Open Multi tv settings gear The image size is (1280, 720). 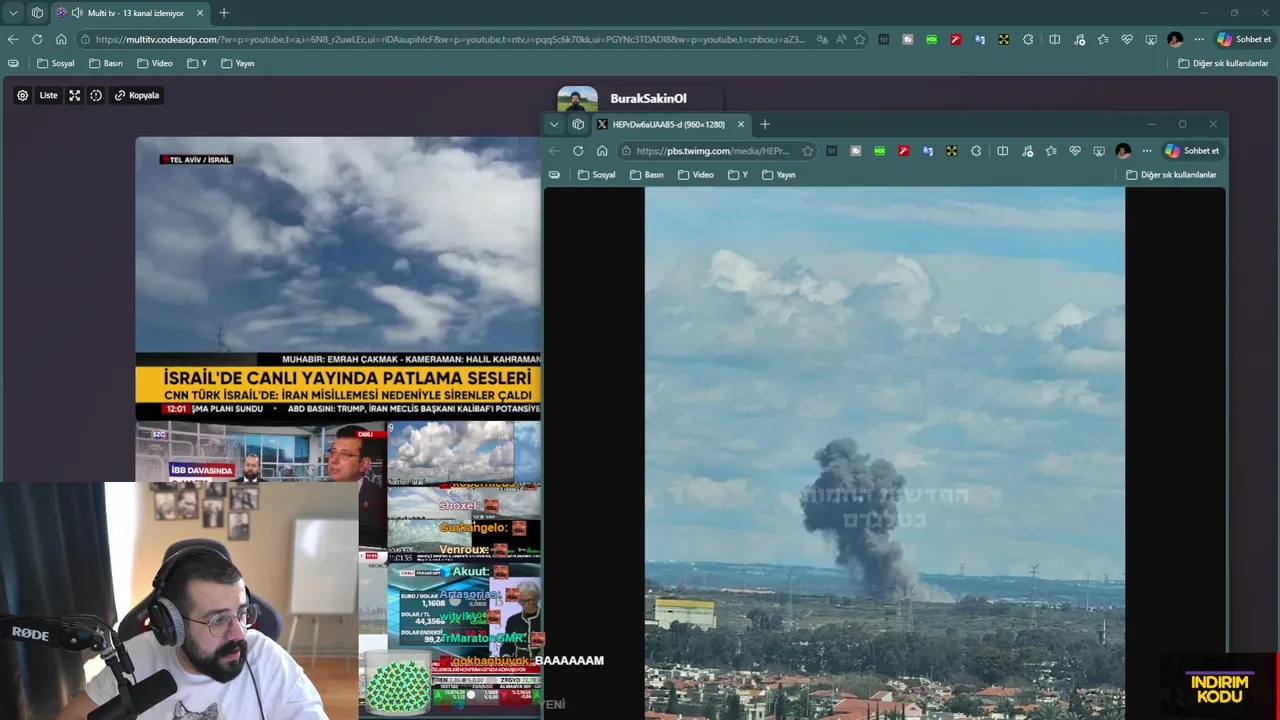(23, 96)
